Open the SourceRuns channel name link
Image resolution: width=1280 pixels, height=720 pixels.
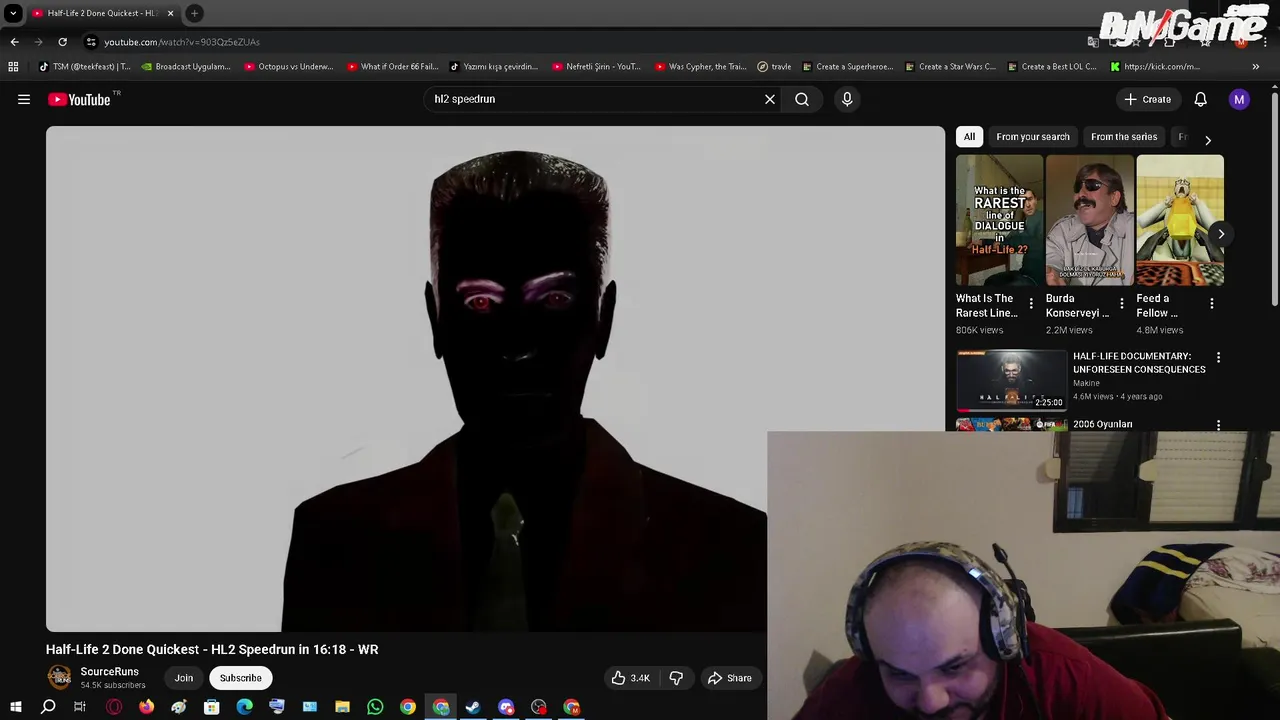pyautogui.click(x=109, y=672)
